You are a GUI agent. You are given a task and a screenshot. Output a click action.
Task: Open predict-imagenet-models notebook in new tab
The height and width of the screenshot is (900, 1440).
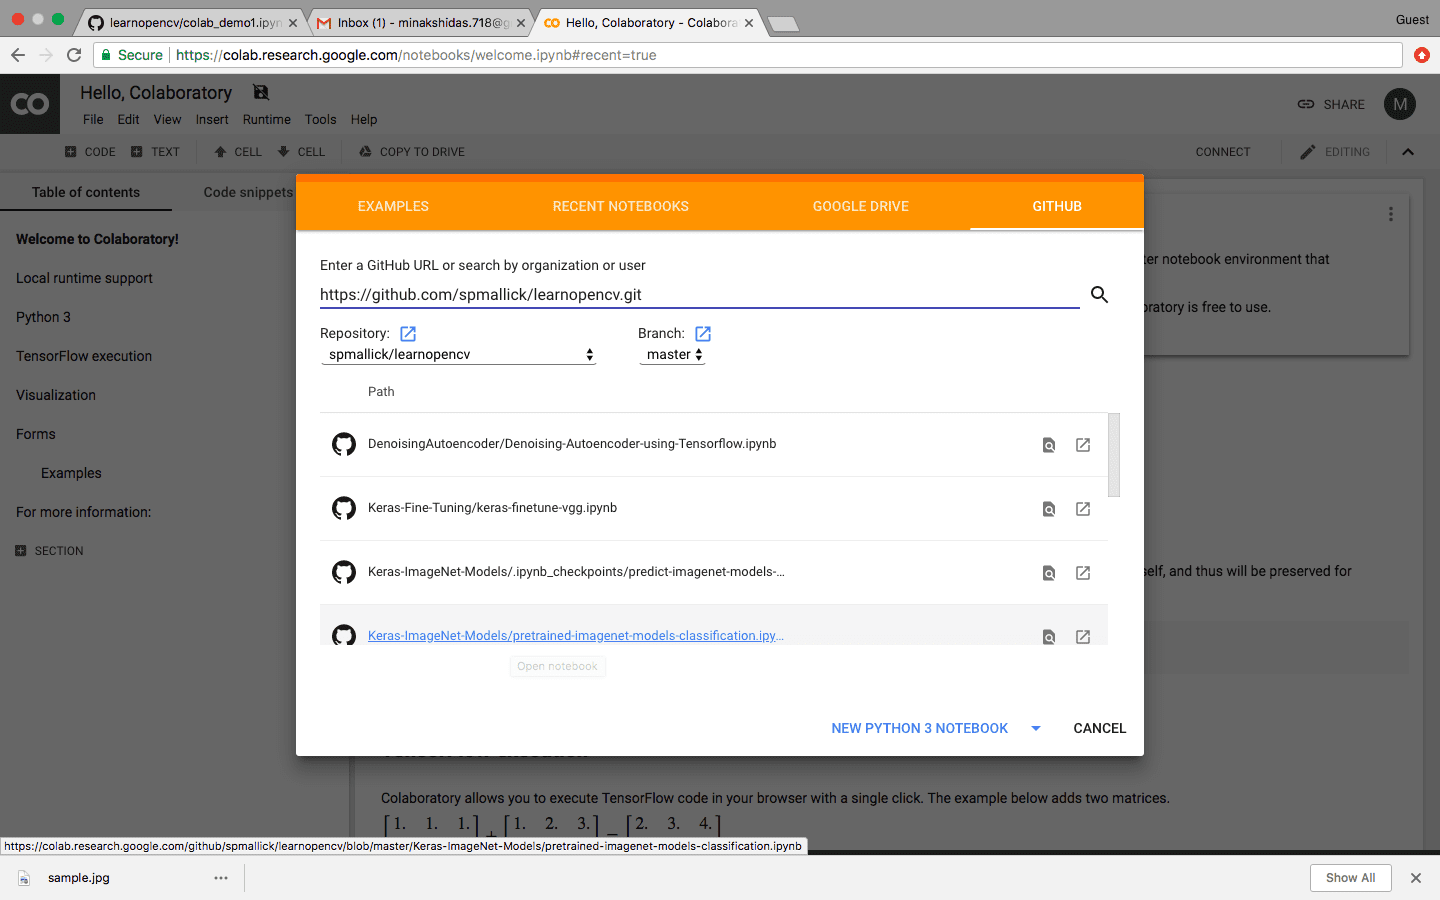coord(1083,573)
